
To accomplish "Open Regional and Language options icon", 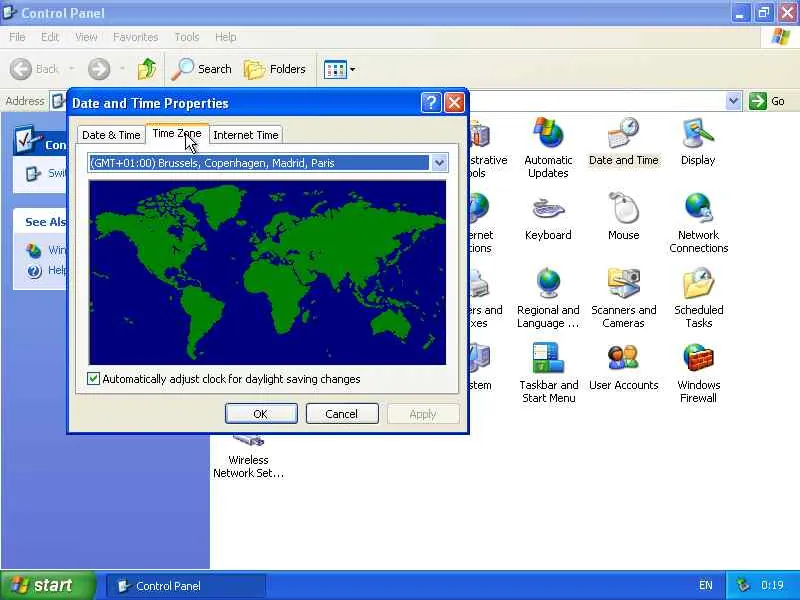I will click(548, 298).
